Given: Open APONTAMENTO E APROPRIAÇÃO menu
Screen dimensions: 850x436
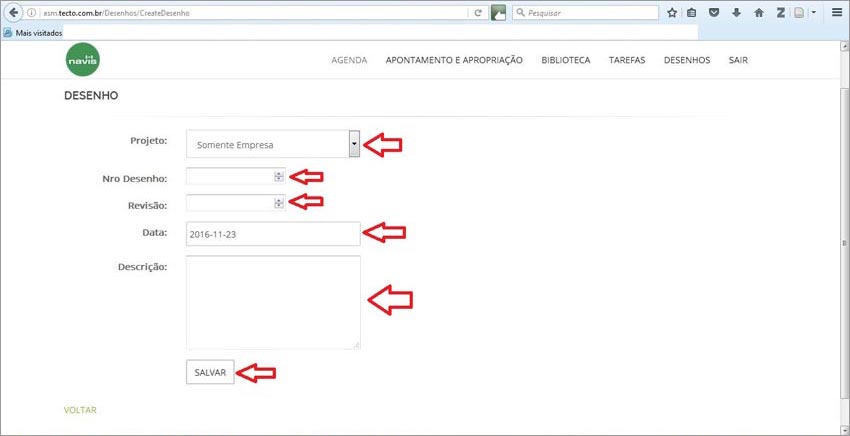Looking at the screenshot, I should (454, 60).
